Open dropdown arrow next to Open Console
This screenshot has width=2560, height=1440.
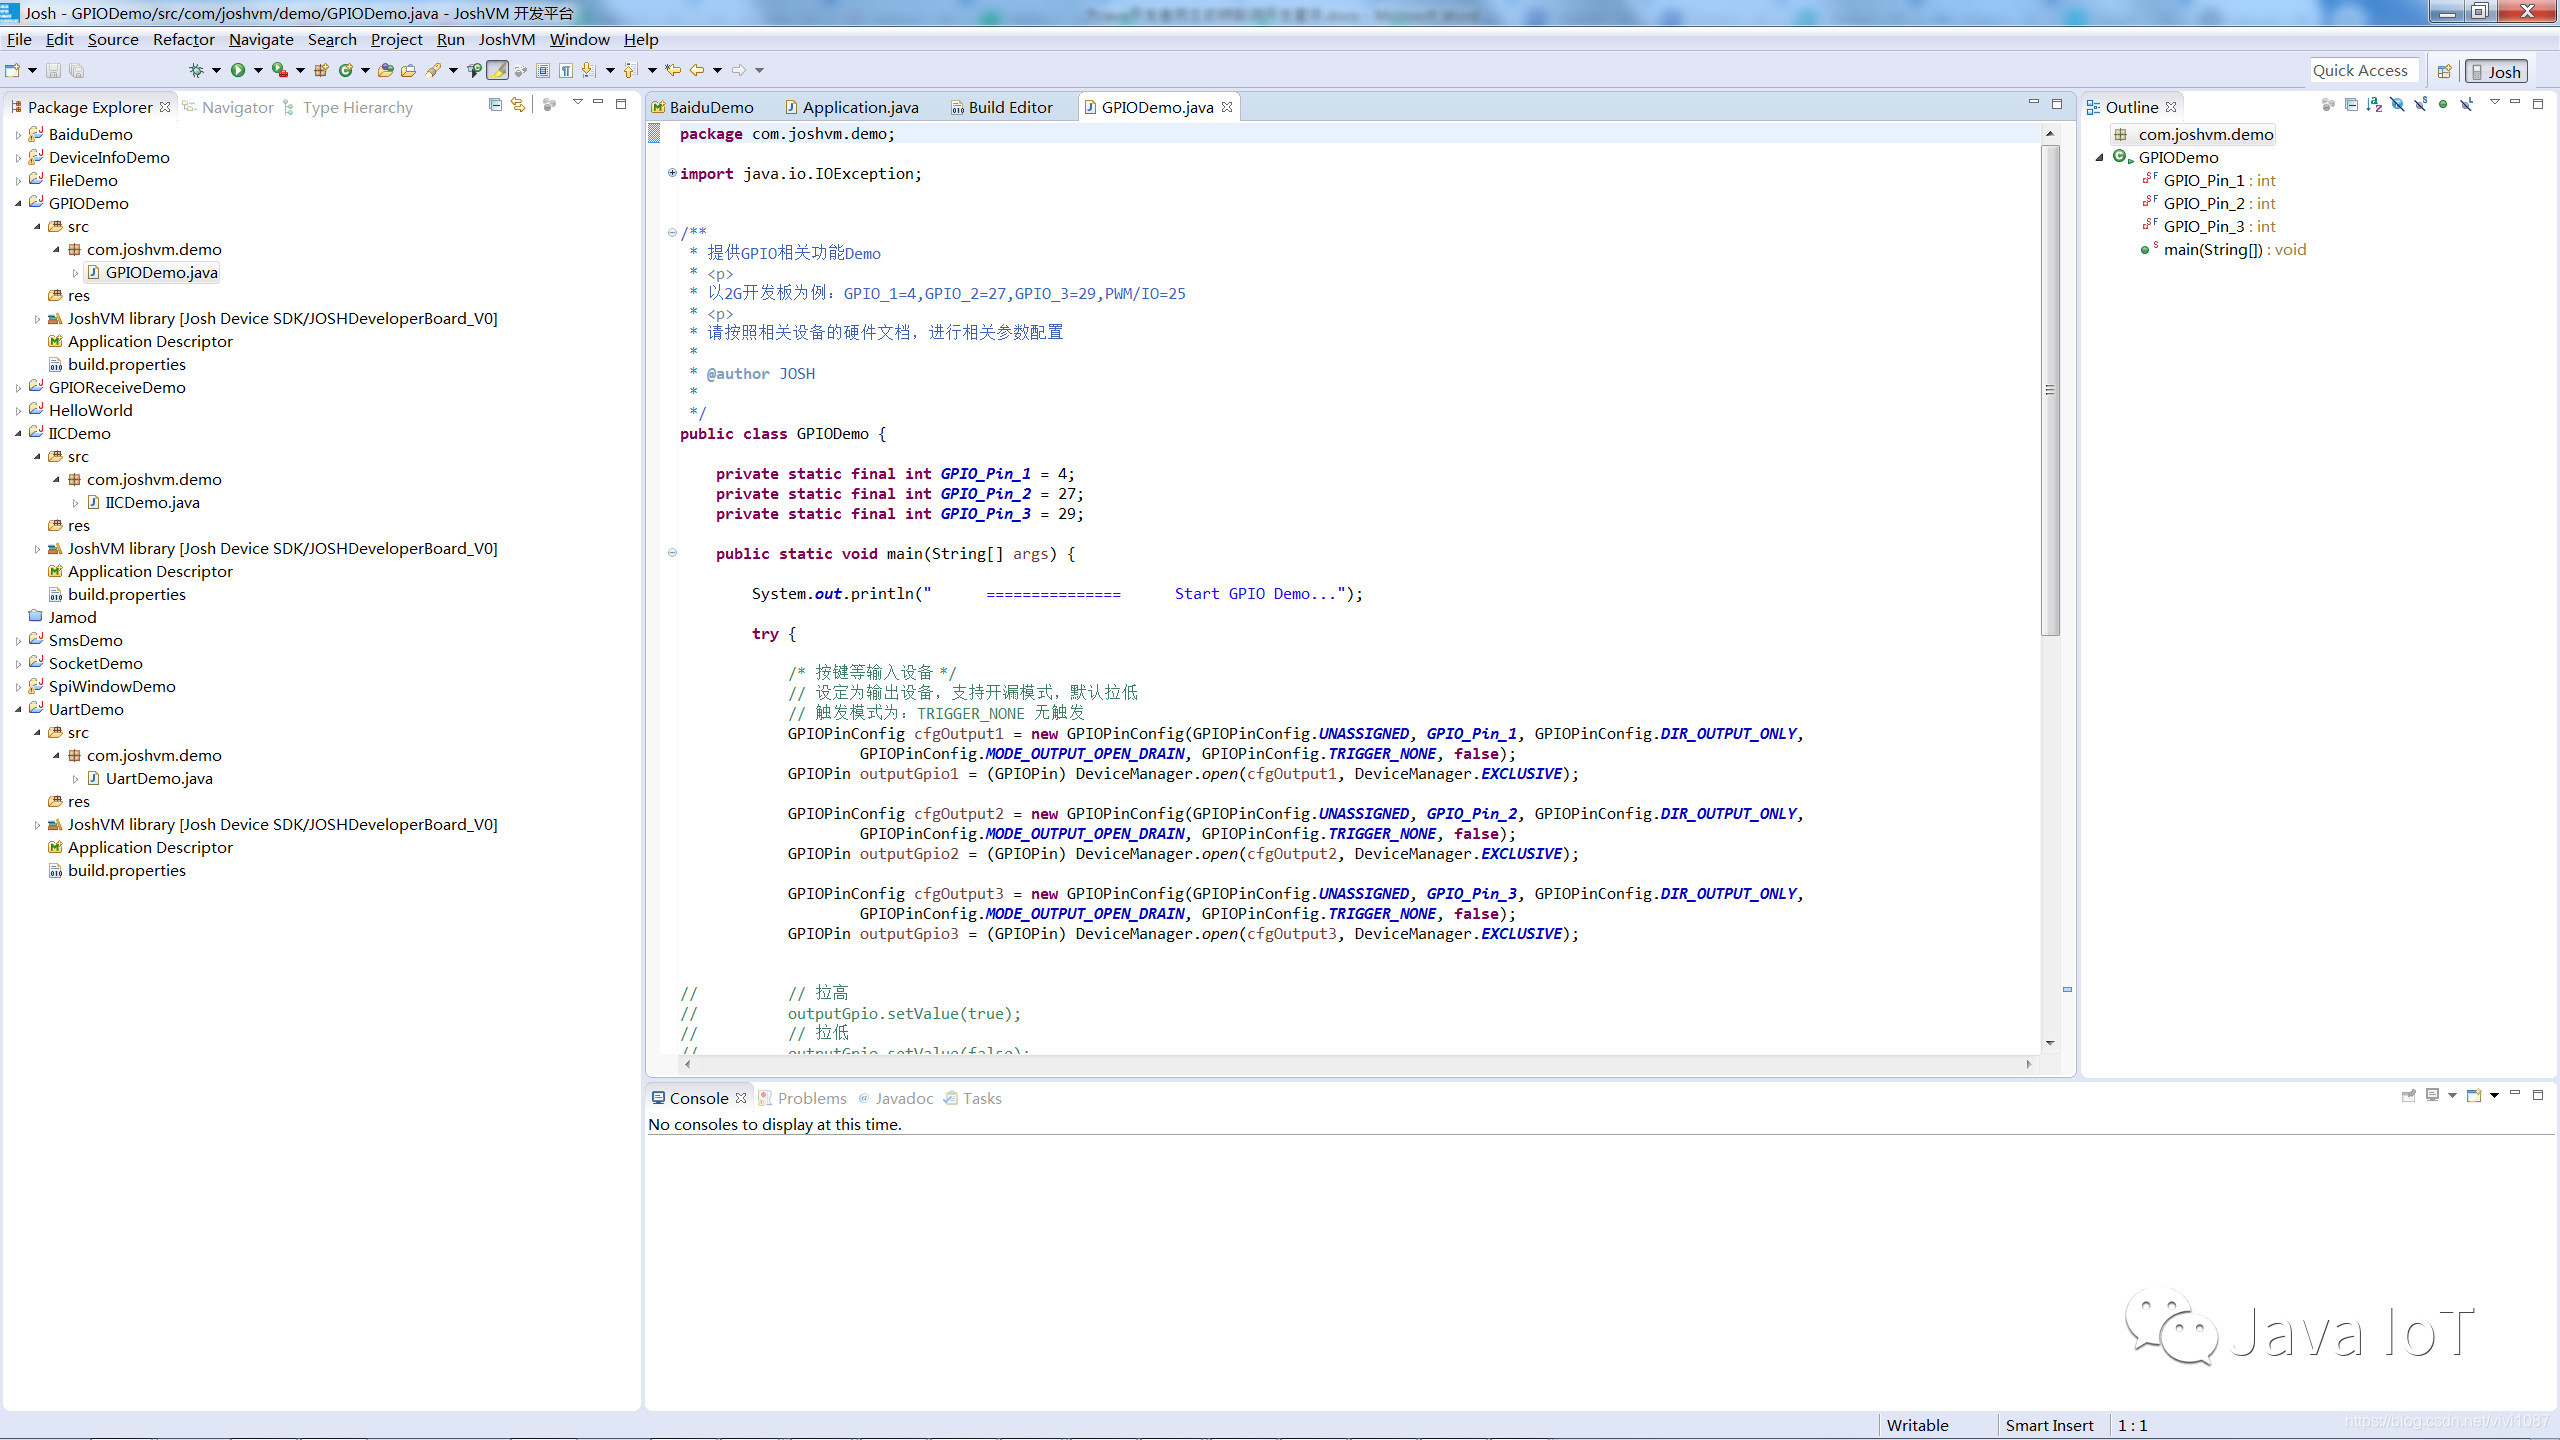[x=2494, y=1096]
